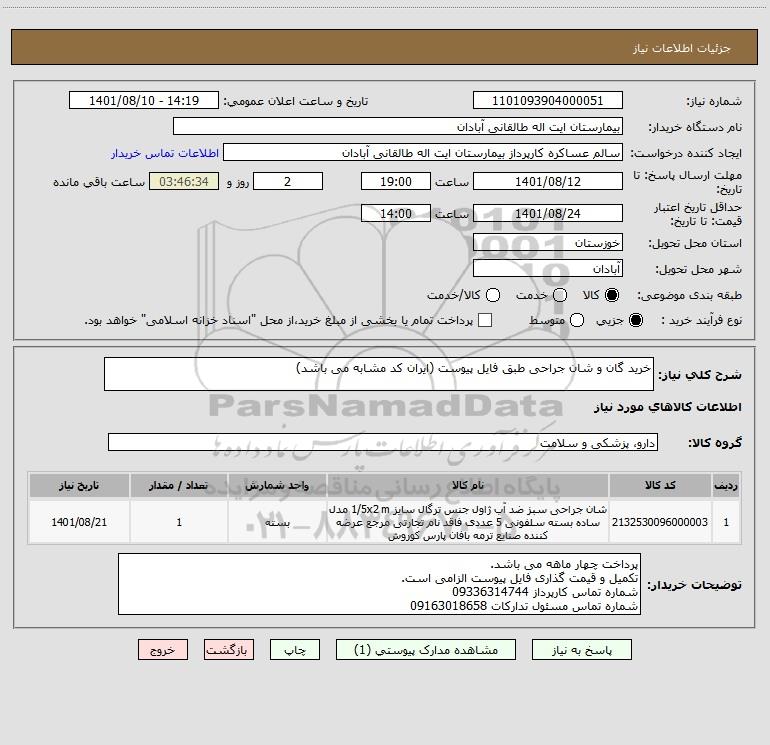Click the تاریخ نیاز column header
Screen dimensions: 770x745
point(79,485)
